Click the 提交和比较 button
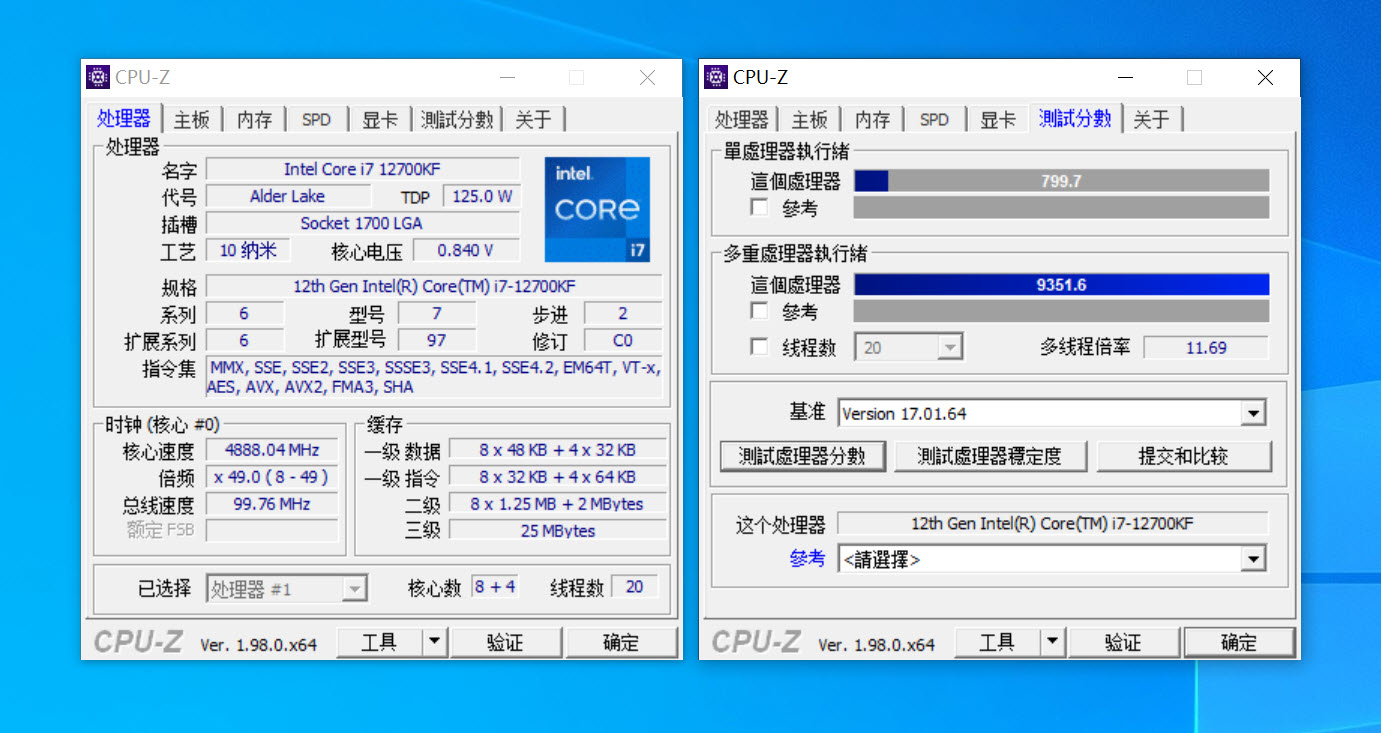This screenshot has width=1381, height=733. pos(1185,455)
